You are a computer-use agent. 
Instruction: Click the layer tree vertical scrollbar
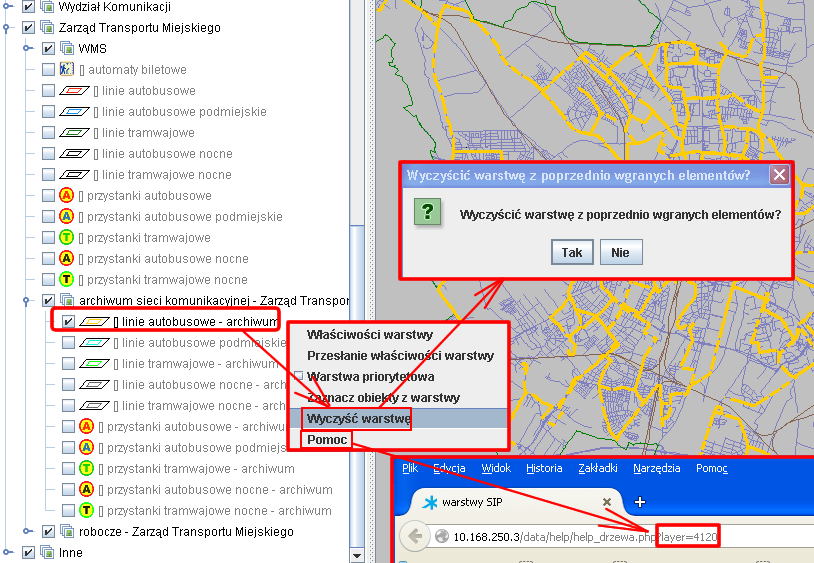[357, 300]
